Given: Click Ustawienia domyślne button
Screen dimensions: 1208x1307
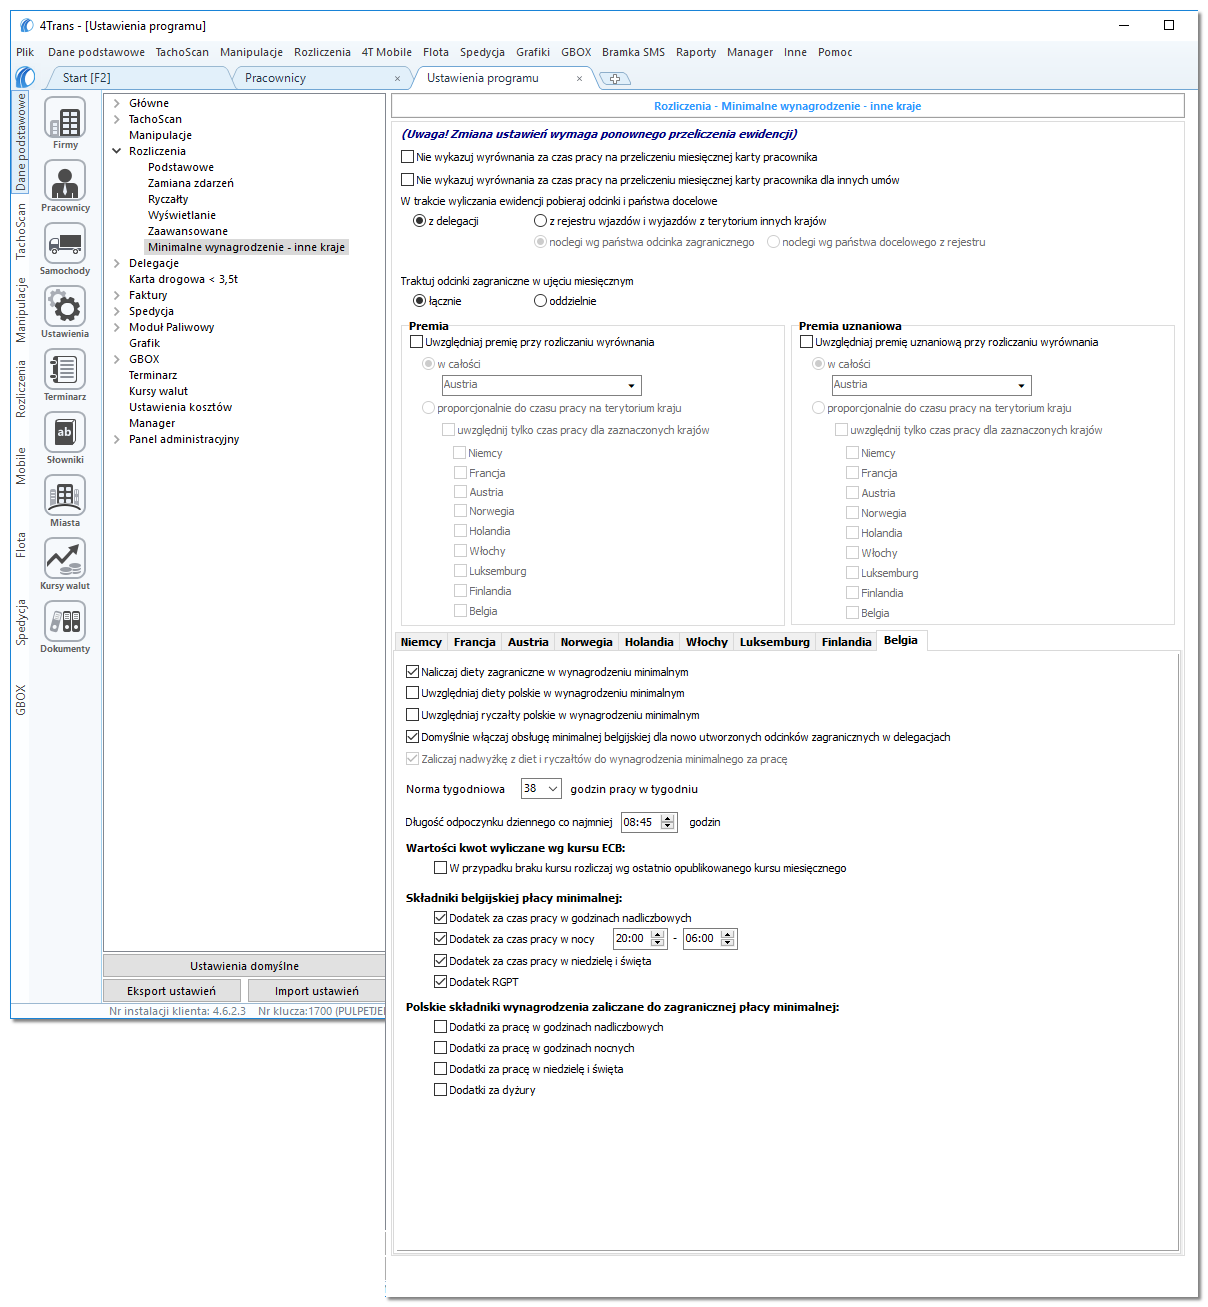Looking at the screenshot, I should (244, 966).
